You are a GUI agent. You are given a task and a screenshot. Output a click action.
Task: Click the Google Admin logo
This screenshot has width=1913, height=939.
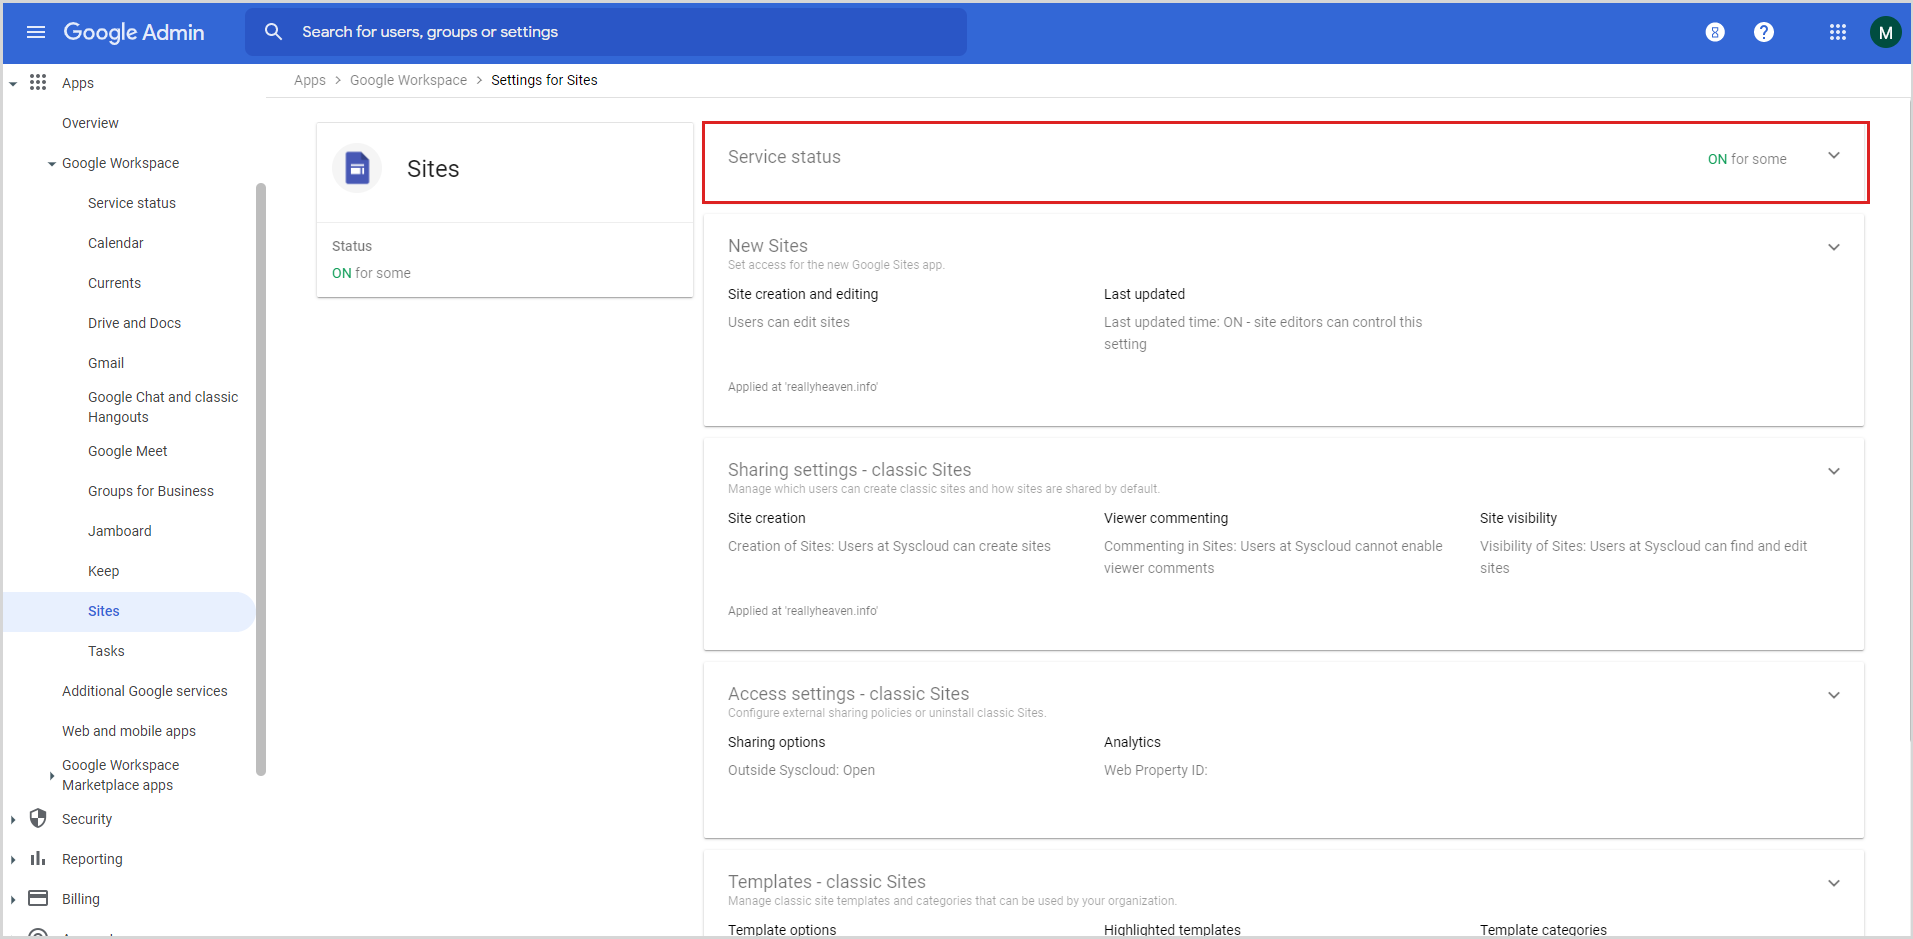(x=134, y=32)
